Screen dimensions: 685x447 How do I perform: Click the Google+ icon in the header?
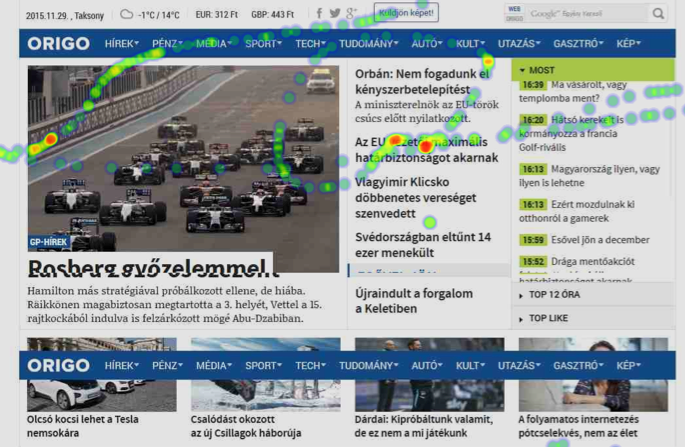(351, 14)
